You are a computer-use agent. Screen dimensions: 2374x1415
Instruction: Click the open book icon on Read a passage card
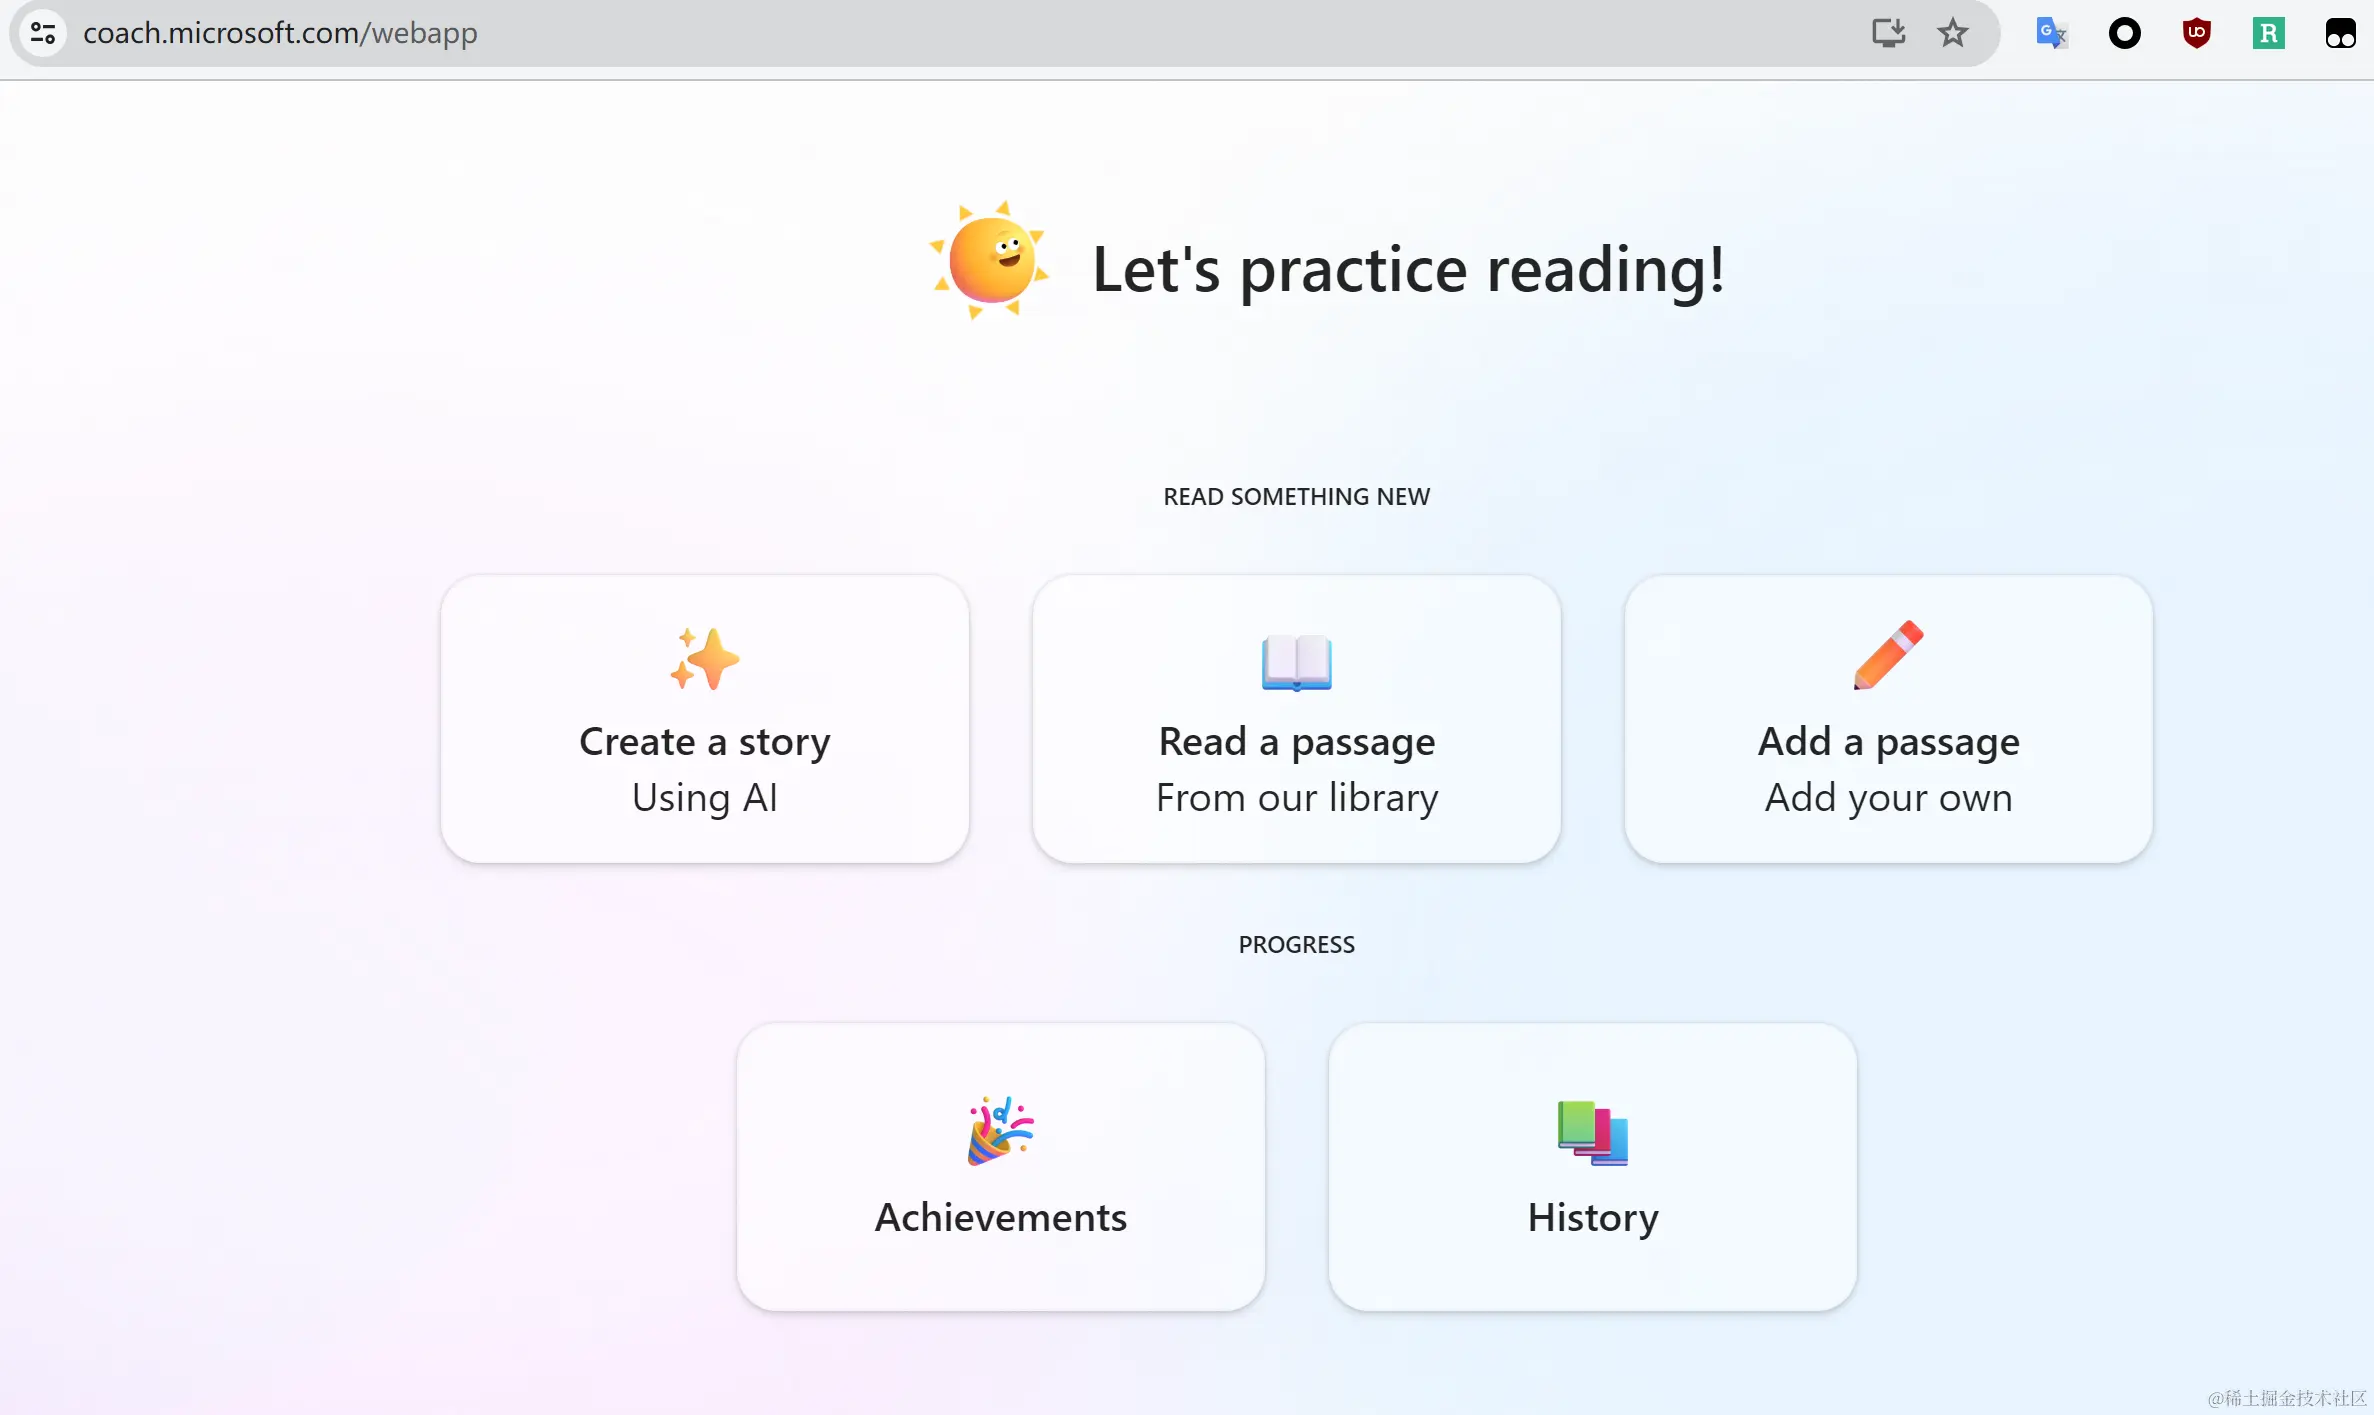pos(1296,662)
